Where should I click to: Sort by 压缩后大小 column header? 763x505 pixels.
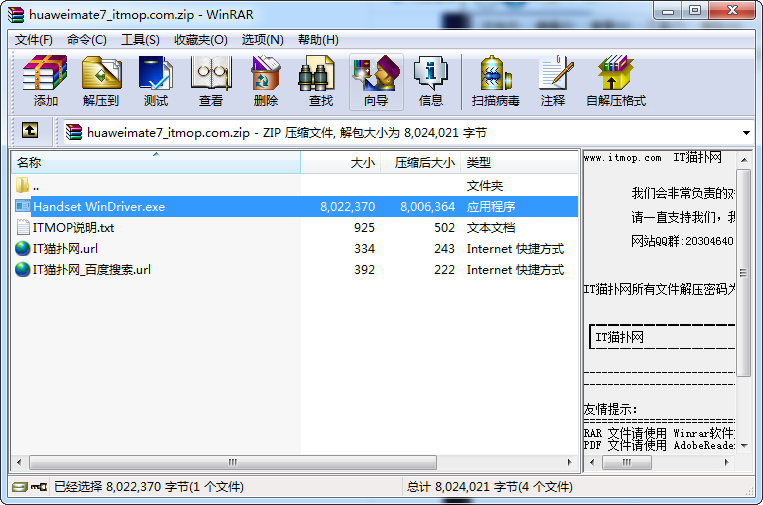click(420, 162)
